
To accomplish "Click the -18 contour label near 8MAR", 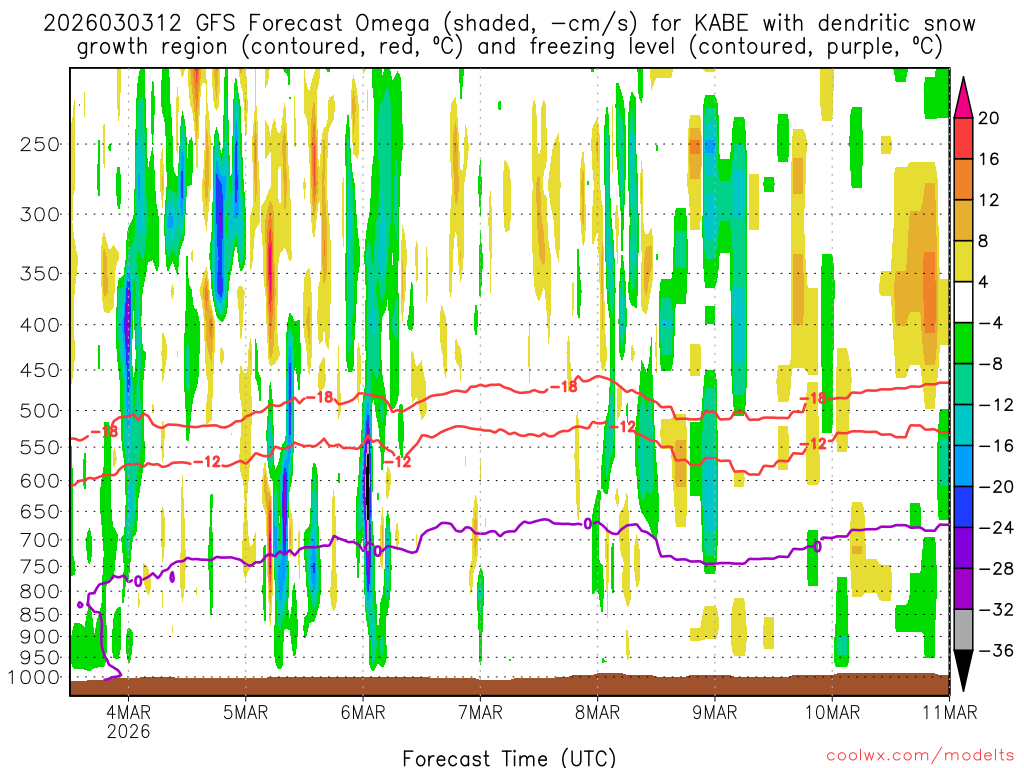I will pyautogui.click(x=563, y=387).
